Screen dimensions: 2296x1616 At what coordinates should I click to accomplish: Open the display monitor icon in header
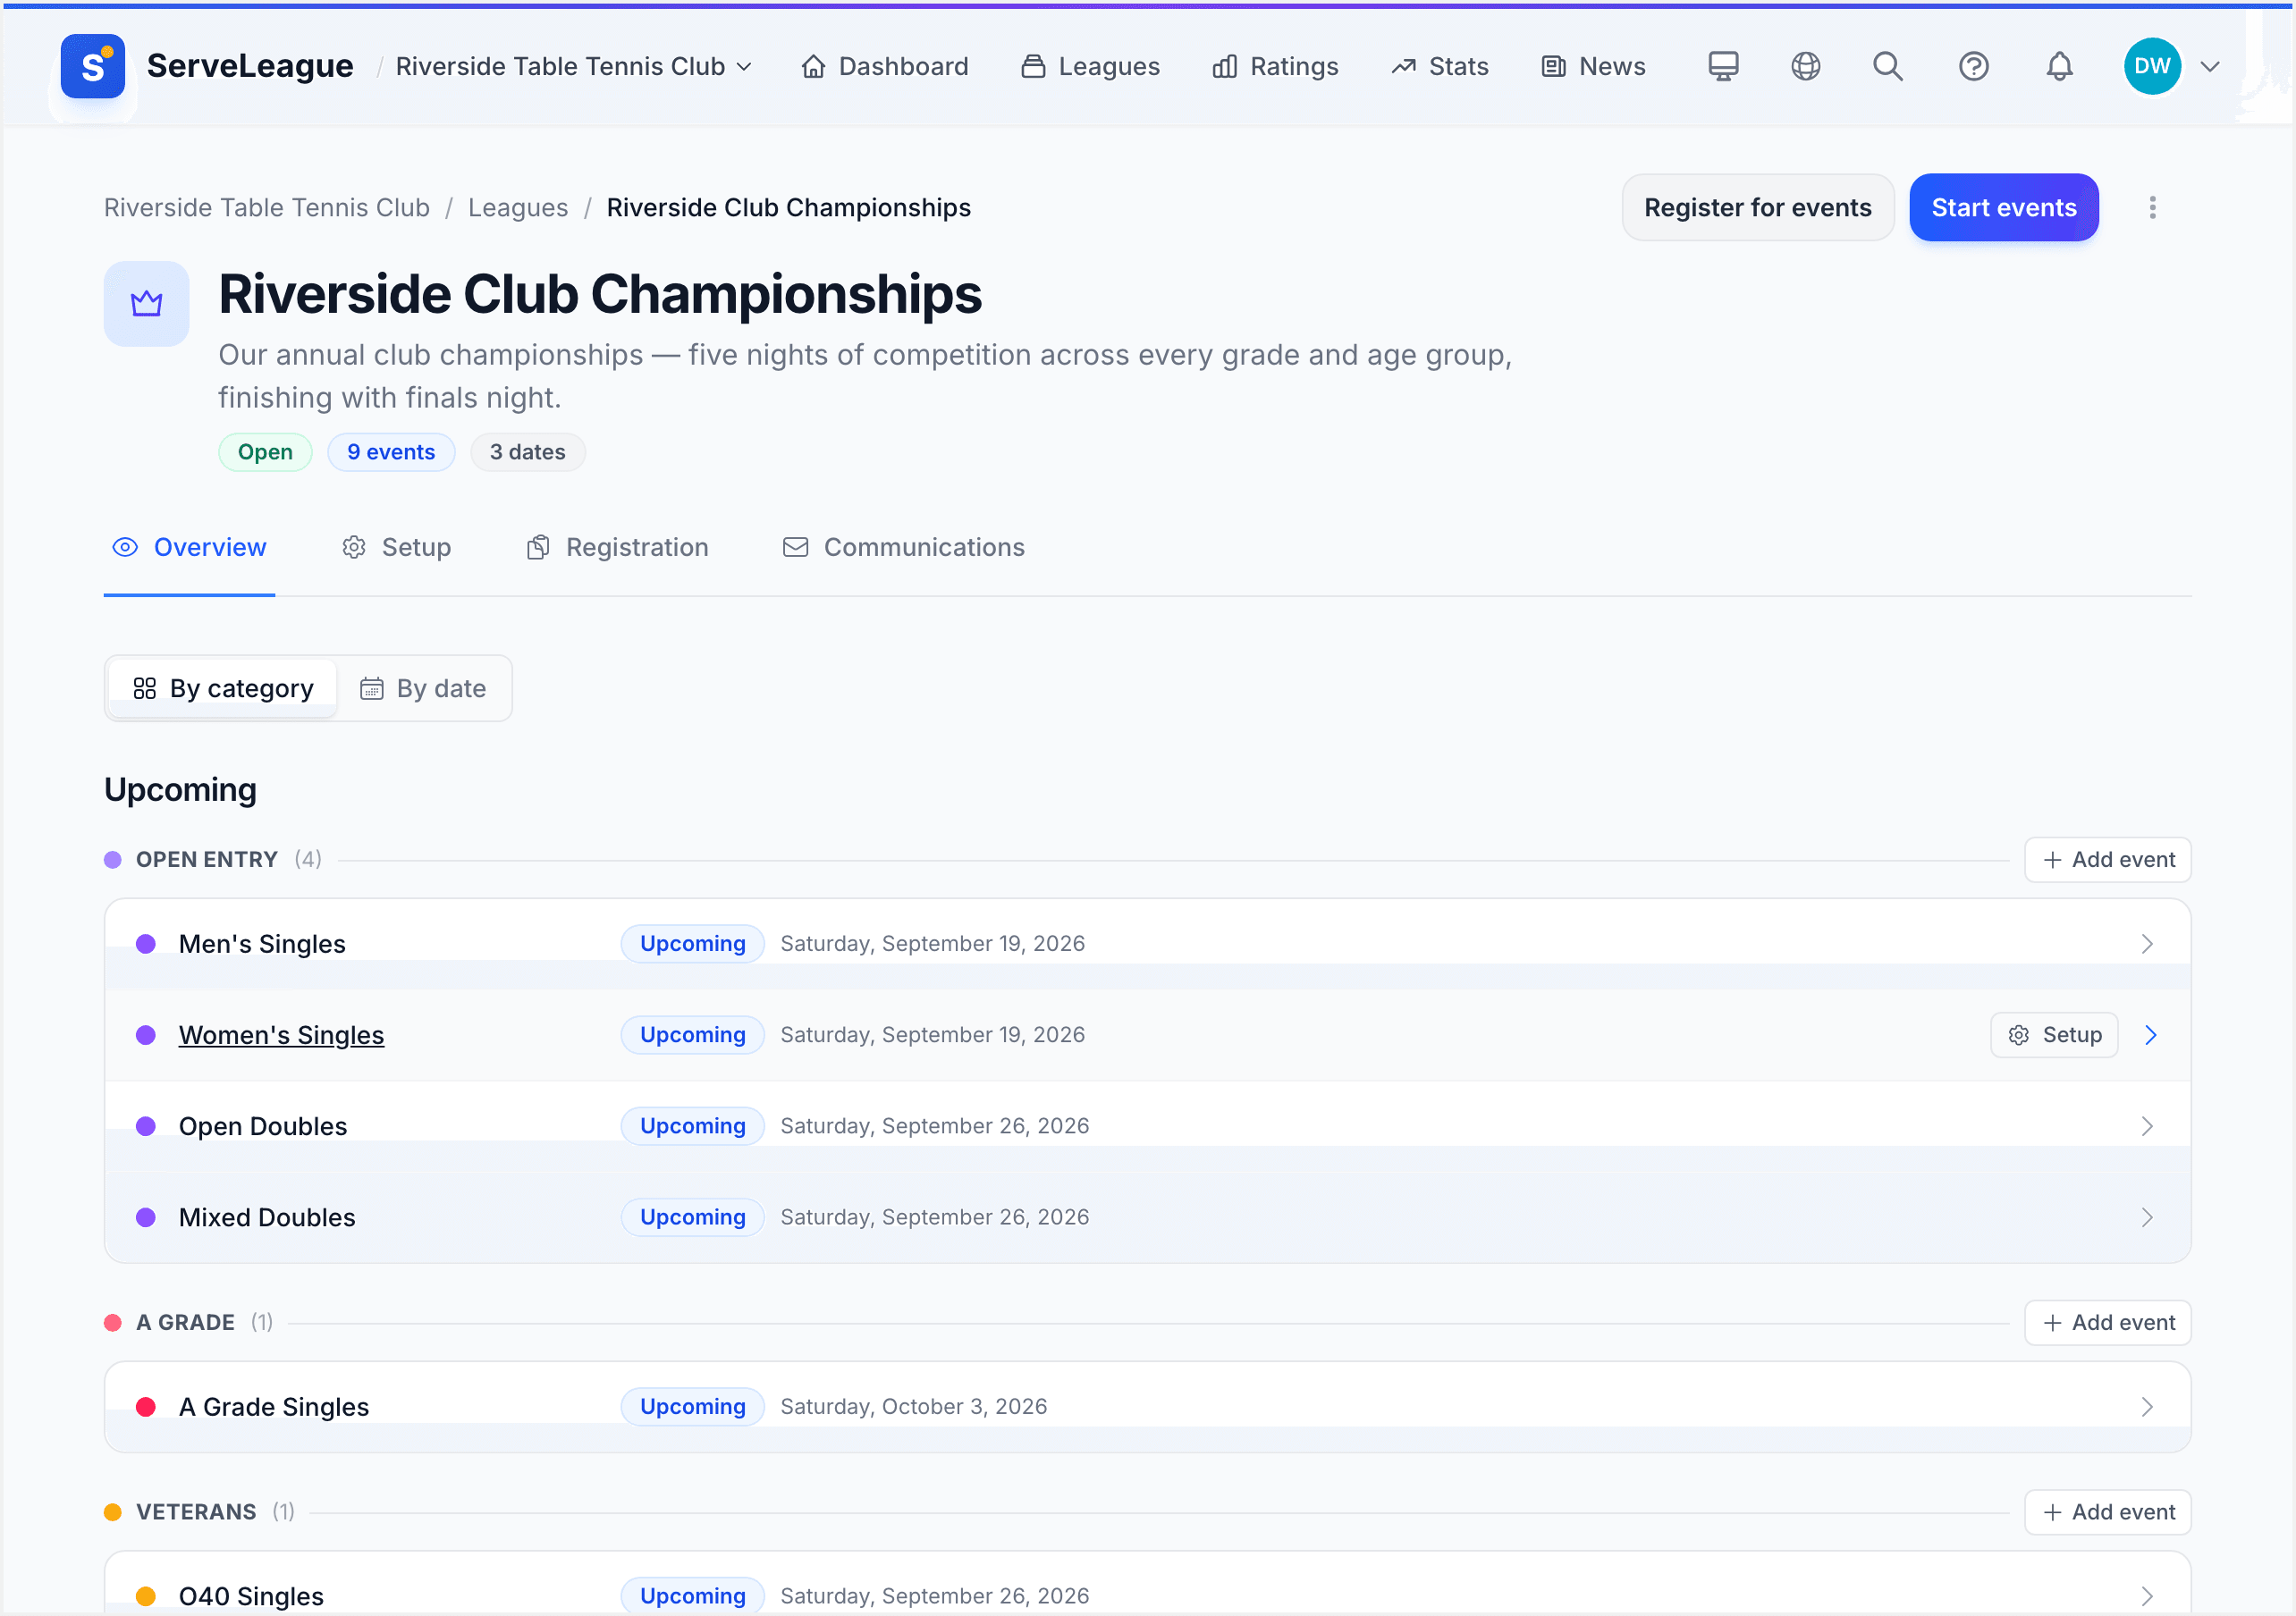[1723, 66]
